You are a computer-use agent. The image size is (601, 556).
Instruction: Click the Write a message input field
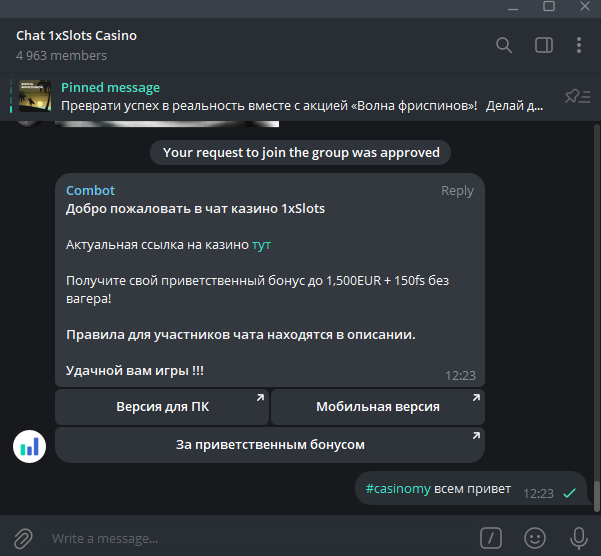point(261,538)
